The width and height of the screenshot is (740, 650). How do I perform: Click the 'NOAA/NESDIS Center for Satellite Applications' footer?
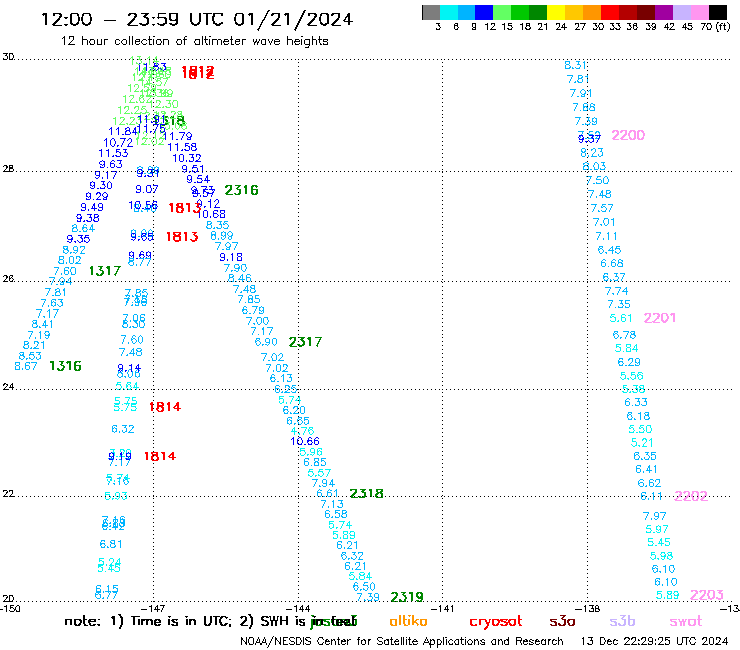402,642
